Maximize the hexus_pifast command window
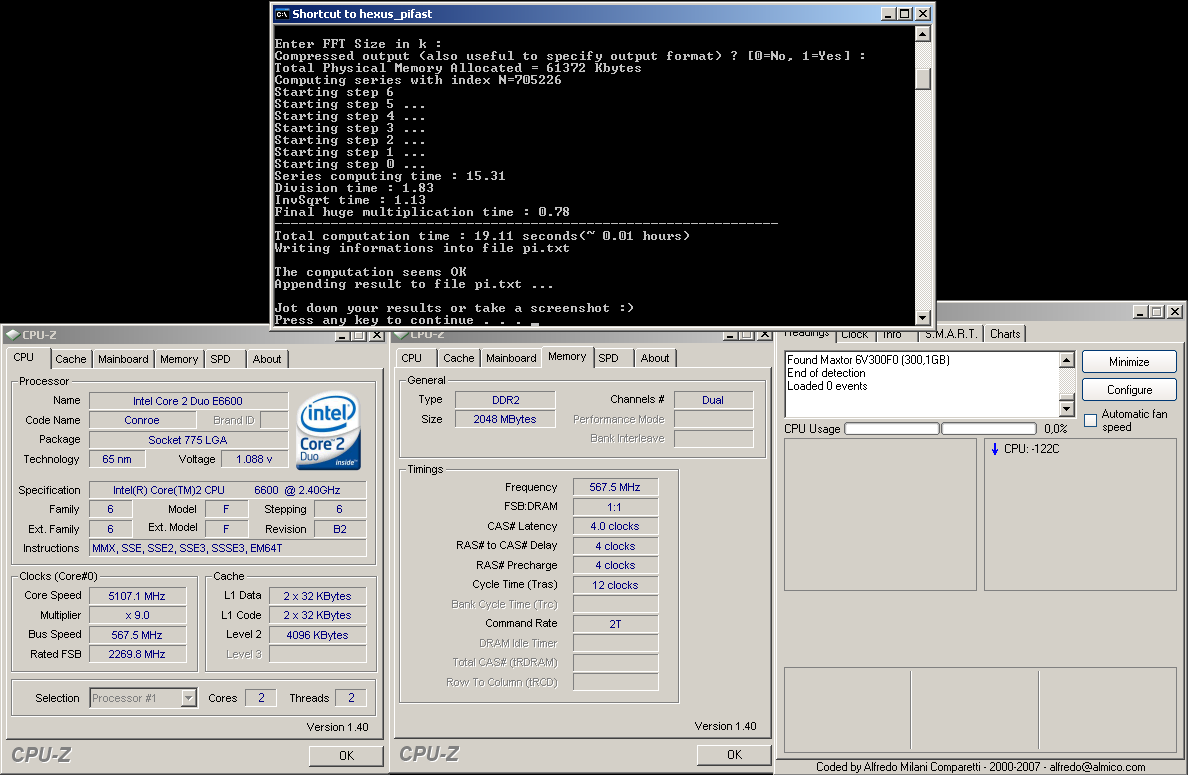 pos(905,14)
